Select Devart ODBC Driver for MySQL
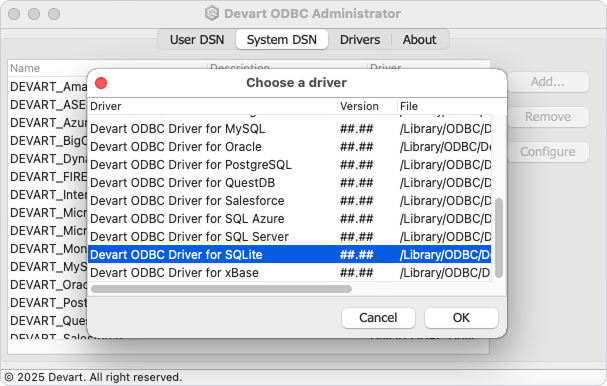Screen dimensions: 607x386 [x=289, y=129]
